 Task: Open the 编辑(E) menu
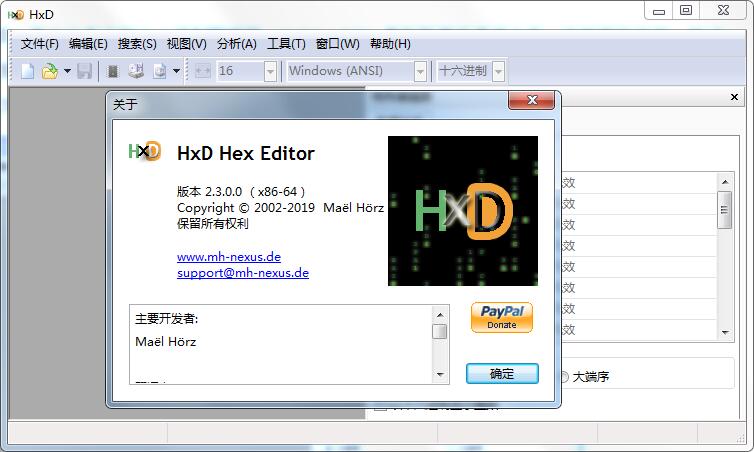tap(88, 44)
